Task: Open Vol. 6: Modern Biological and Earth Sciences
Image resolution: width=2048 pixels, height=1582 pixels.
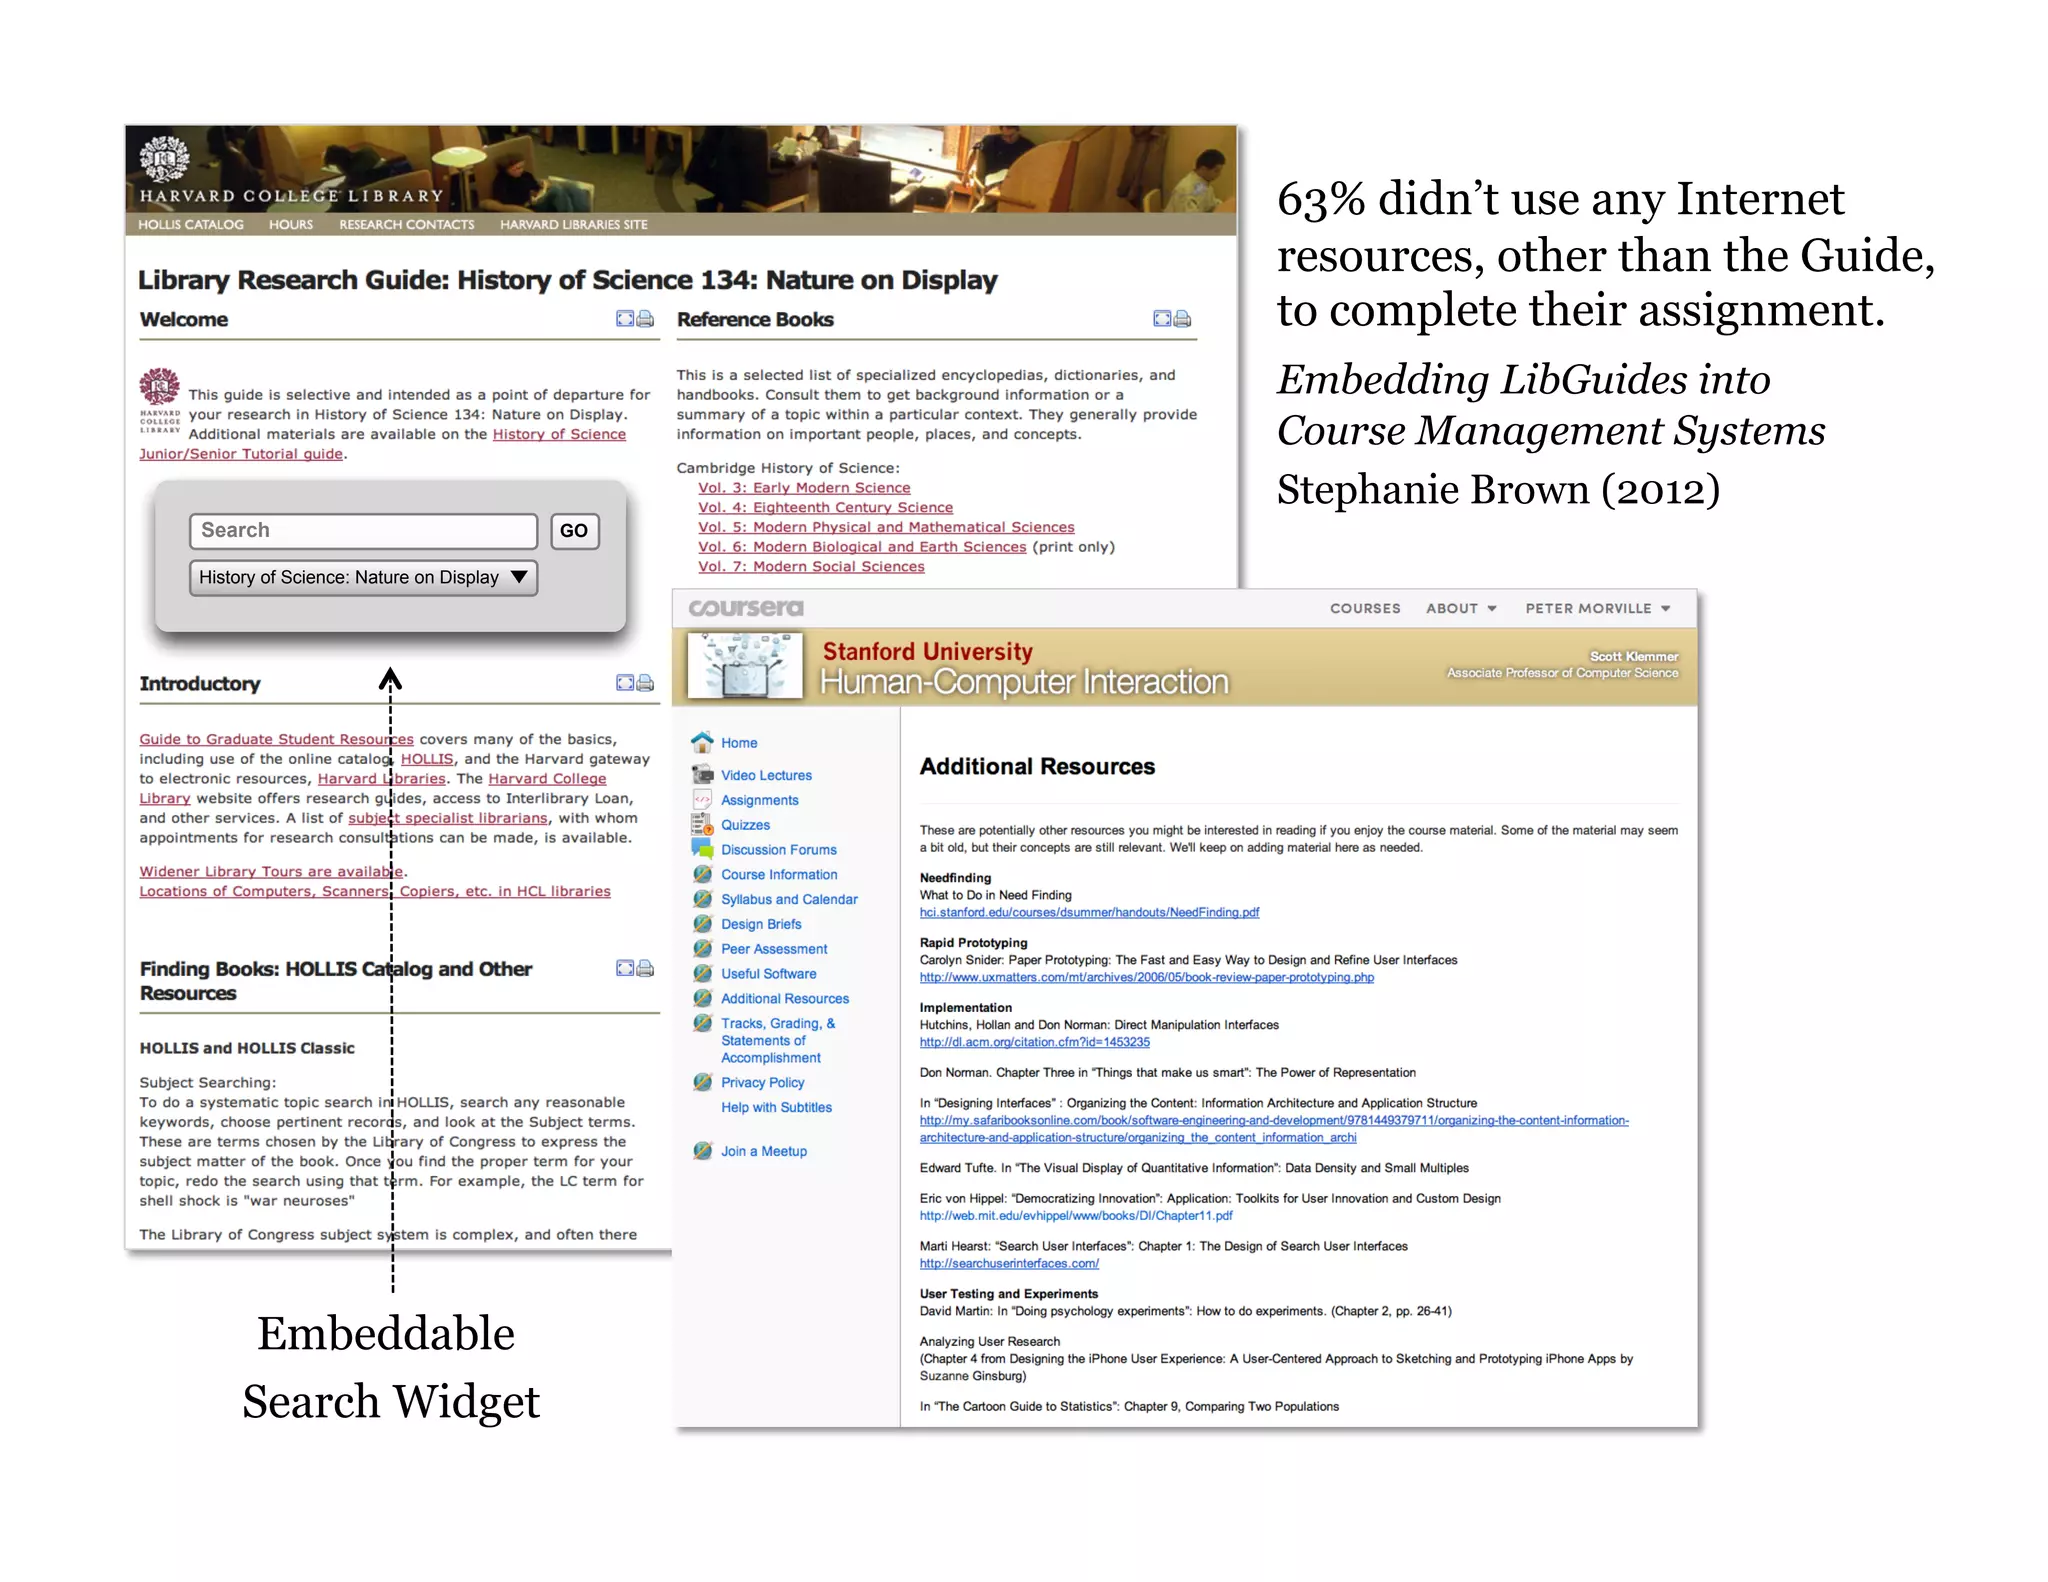Action: (862, 546)
